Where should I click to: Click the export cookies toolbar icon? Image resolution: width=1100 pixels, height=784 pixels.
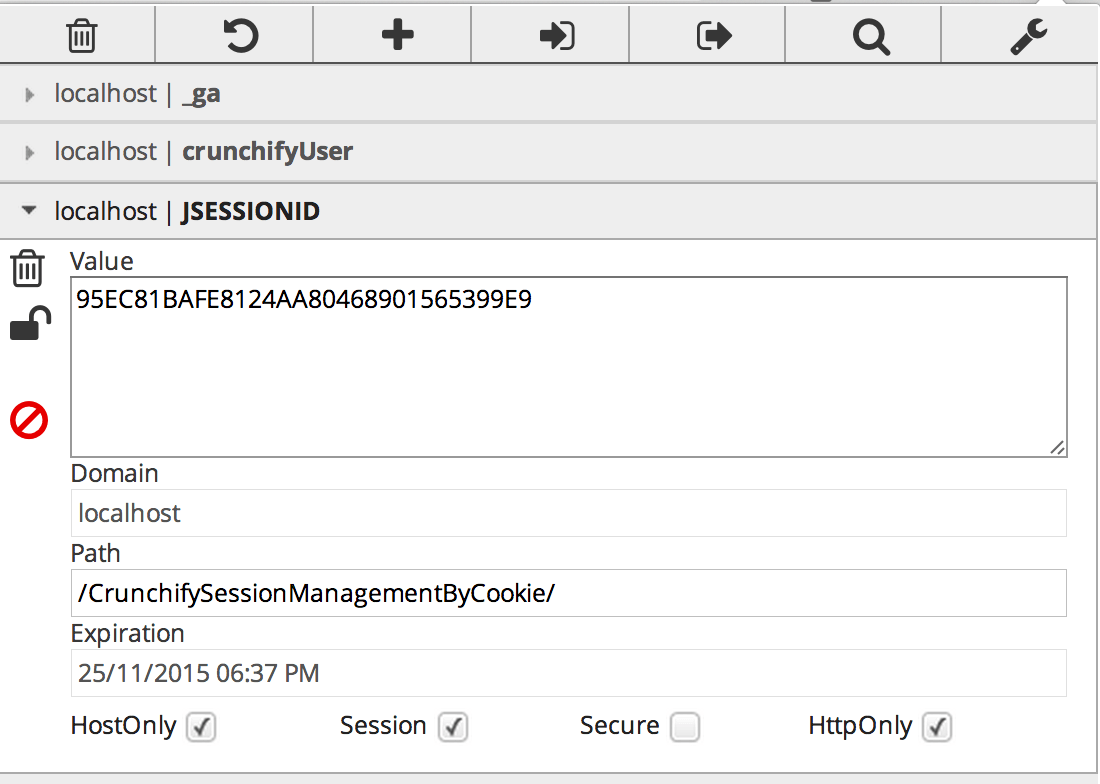713,36
